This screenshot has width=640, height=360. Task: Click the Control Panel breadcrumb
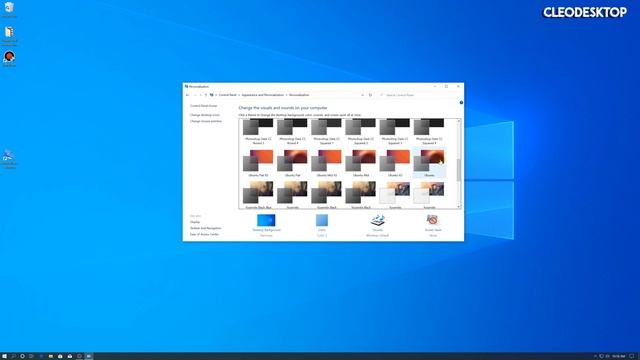click(227, 95)
